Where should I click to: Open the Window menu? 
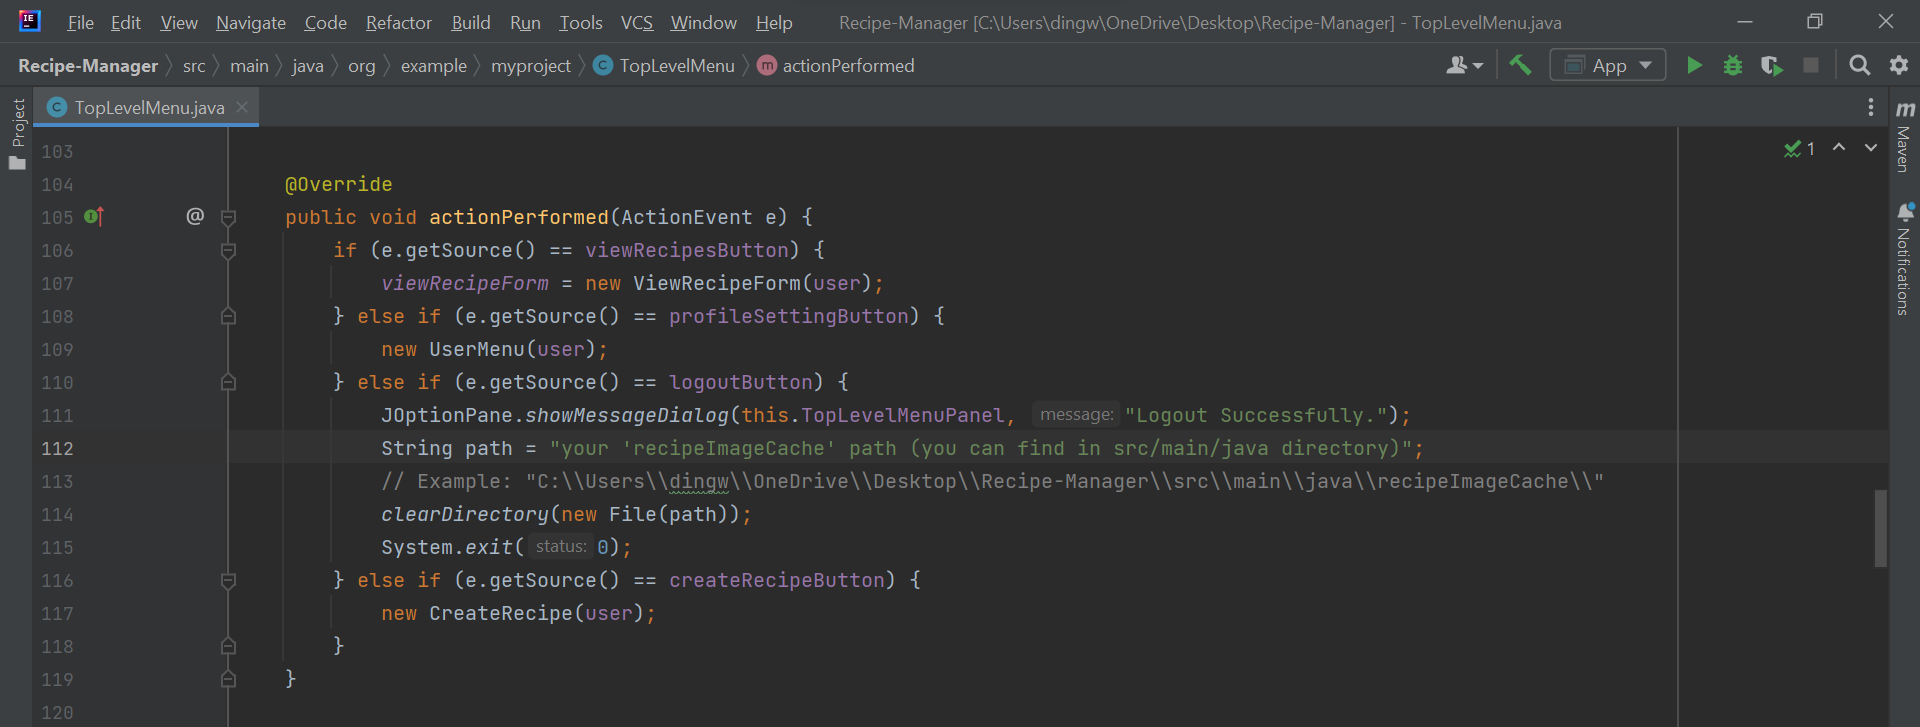[x=703, y=22]
